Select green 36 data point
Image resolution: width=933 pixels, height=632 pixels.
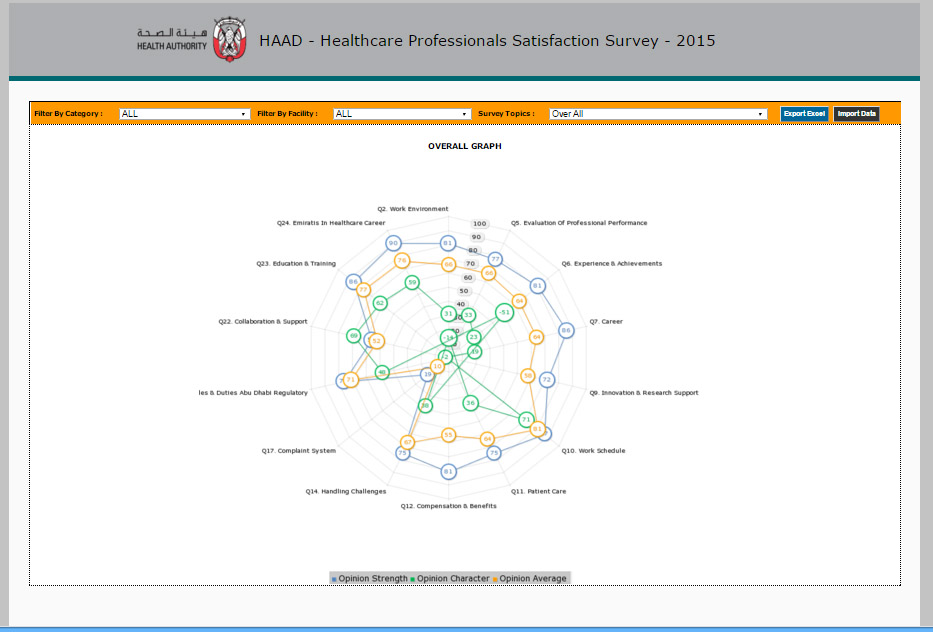pos(470,403)
